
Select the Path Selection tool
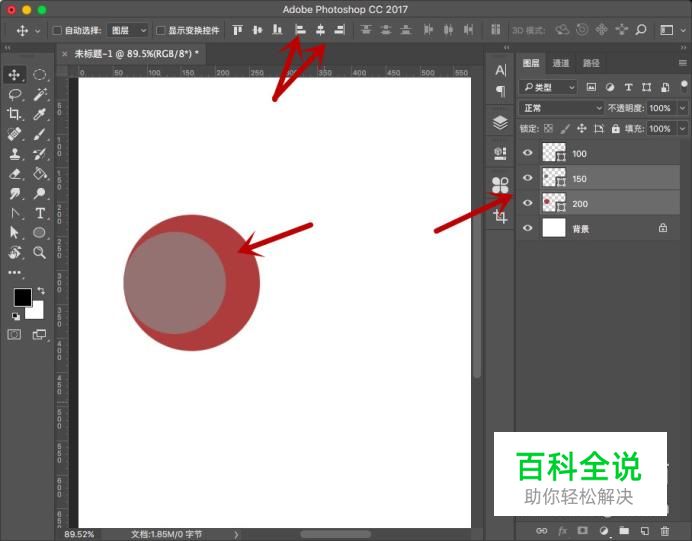[14, 233]
